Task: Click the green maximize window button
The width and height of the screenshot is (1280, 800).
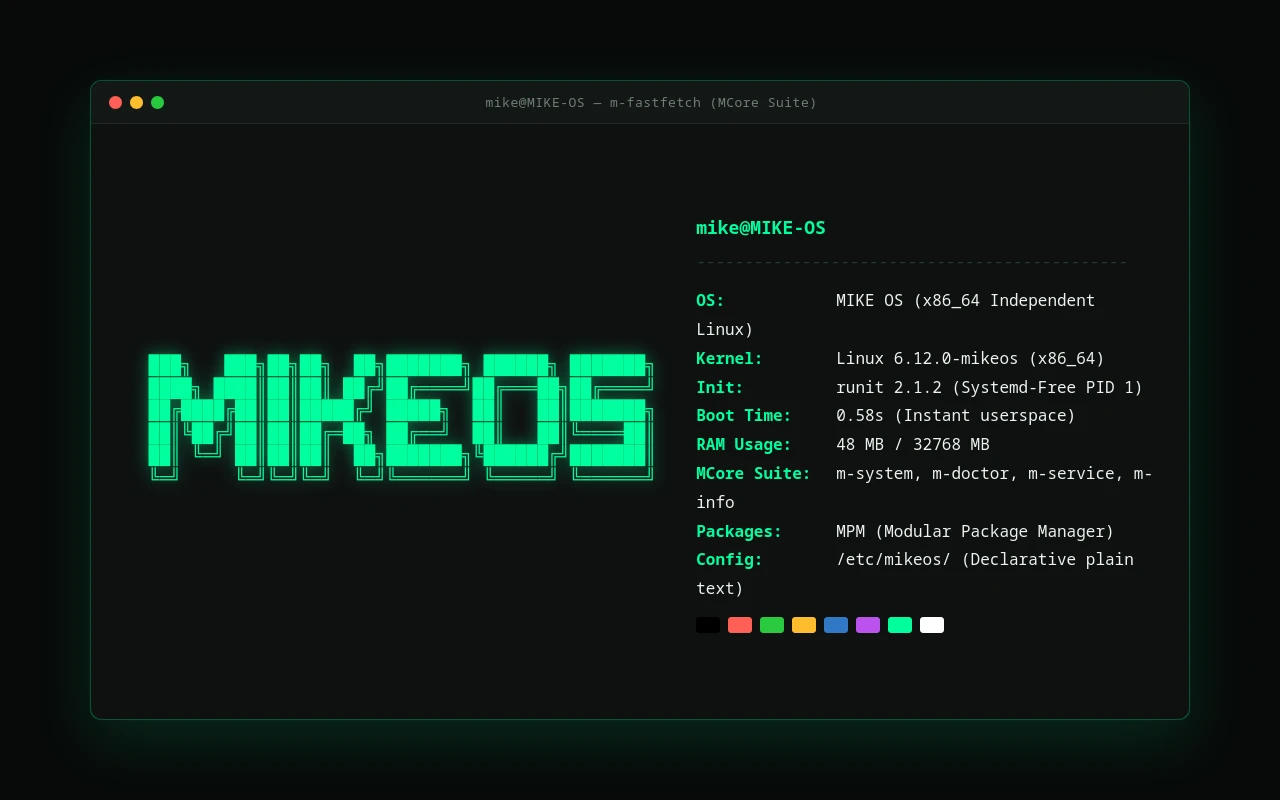Action: tap(157, 102)
